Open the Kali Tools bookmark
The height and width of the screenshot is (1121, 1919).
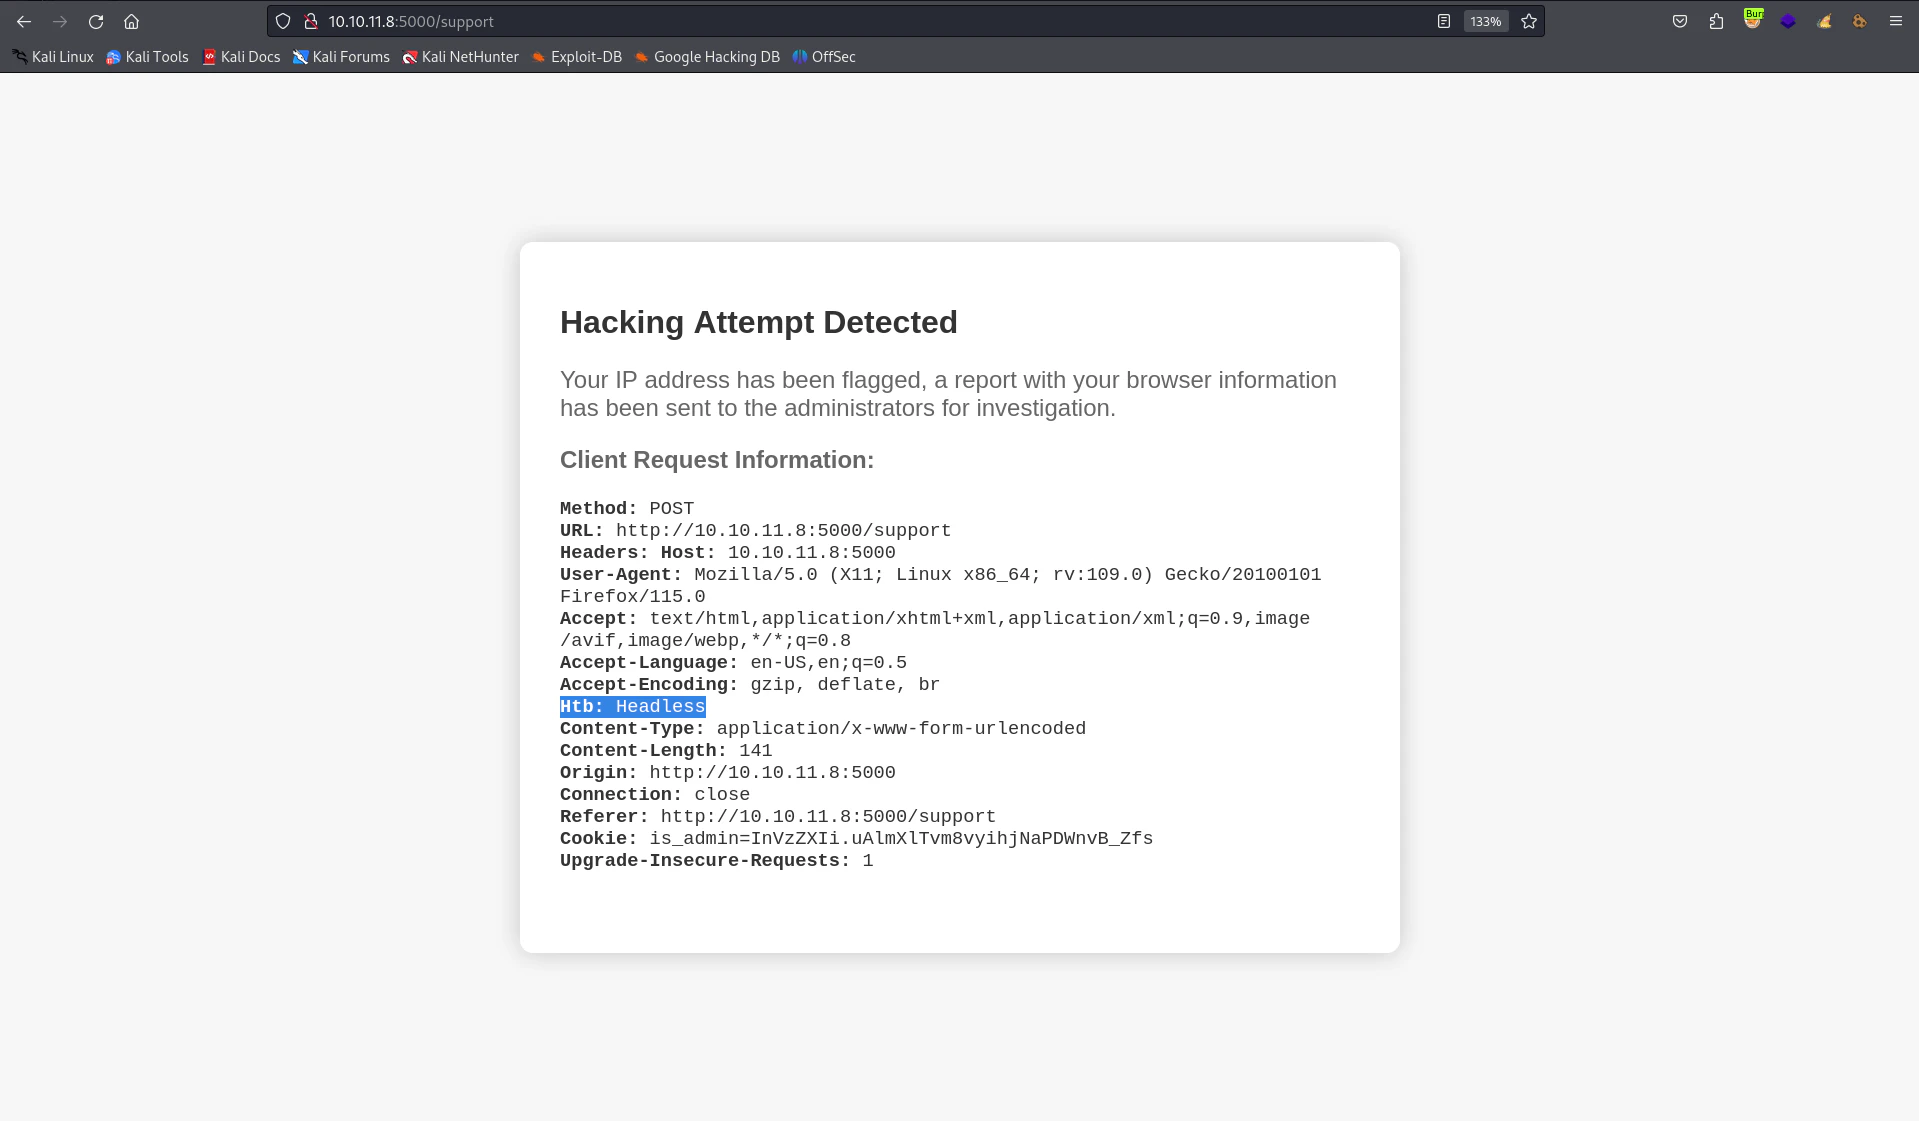(x=147, y=57)
